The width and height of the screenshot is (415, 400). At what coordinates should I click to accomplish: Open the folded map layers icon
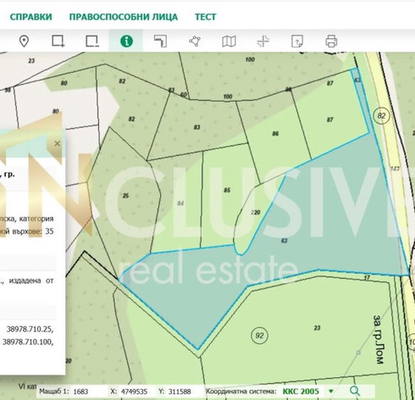pyautogui.click(x=229, y=41)
